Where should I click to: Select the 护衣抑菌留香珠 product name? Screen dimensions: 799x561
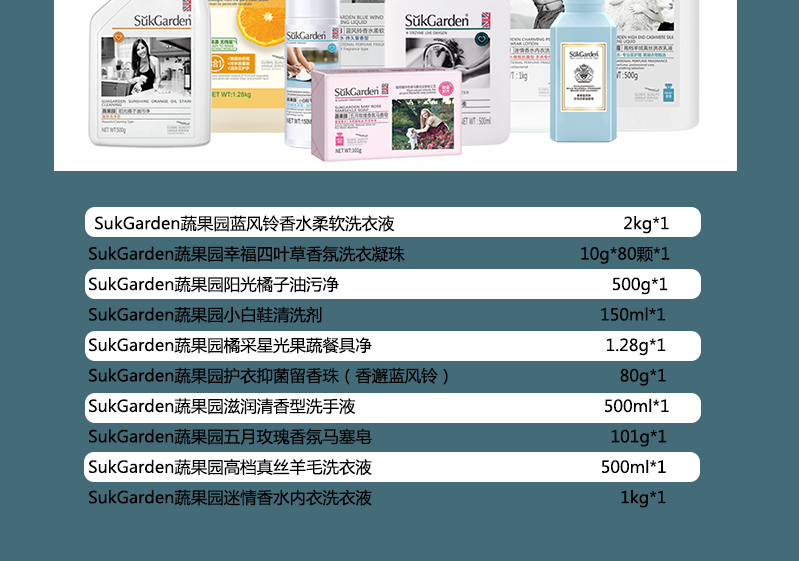(x=269, y=376)
